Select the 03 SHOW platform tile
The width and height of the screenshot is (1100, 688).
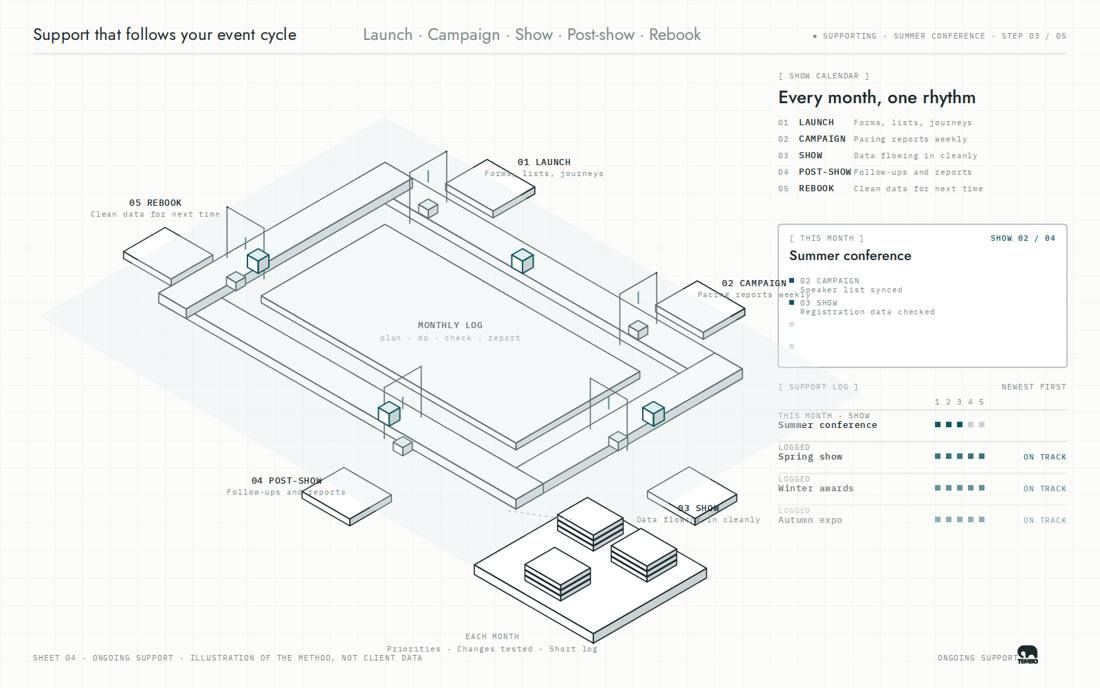pos(692,496)
